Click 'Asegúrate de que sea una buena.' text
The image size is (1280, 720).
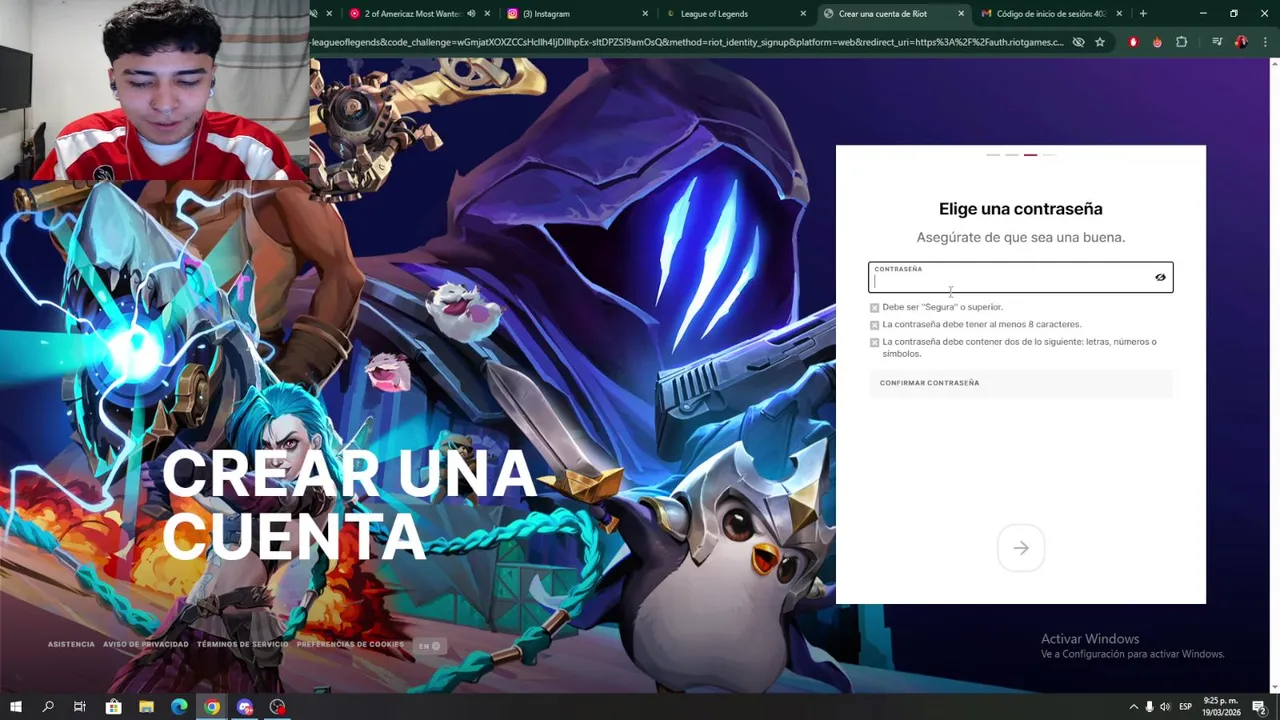1020,238
